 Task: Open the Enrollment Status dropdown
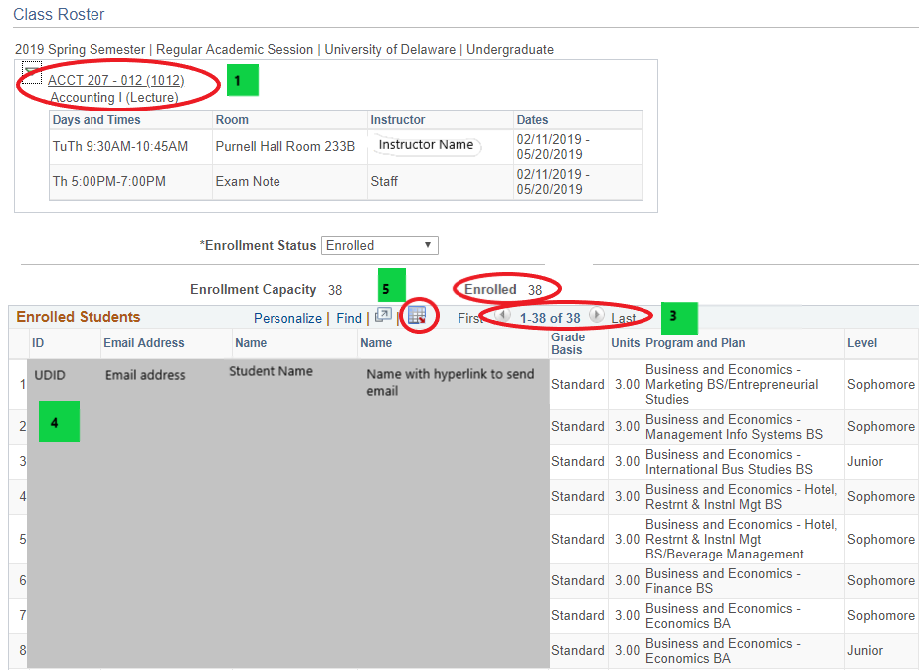(x=380, y=246)
